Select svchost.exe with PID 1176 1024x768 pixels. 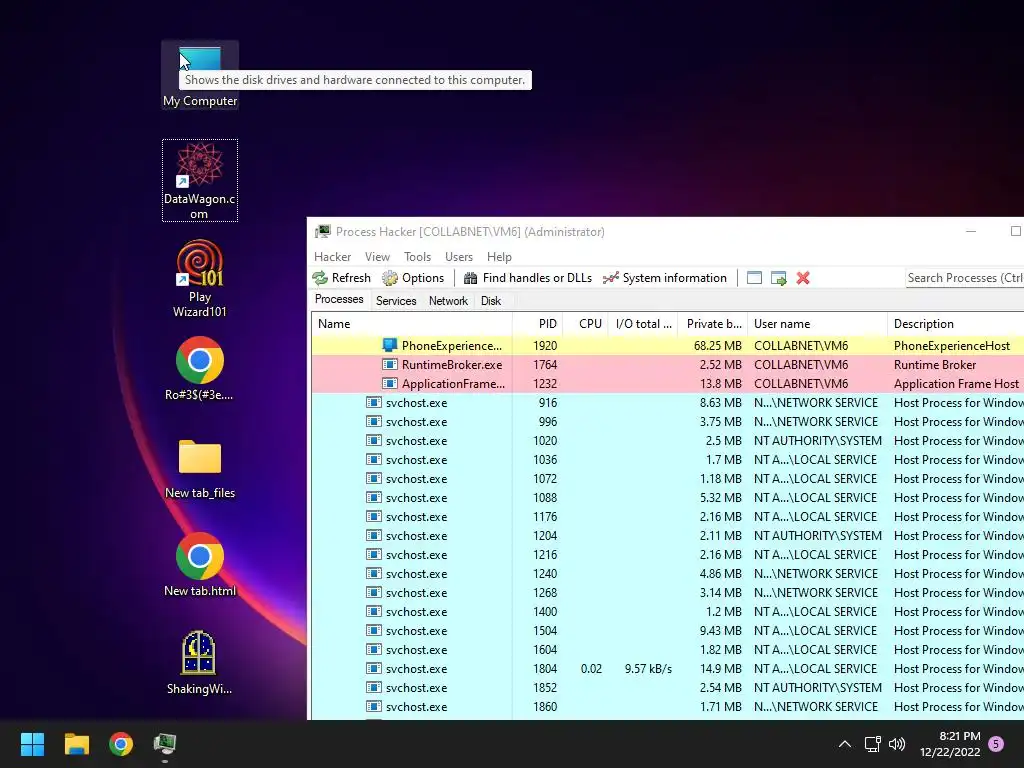tap(667, 517)
